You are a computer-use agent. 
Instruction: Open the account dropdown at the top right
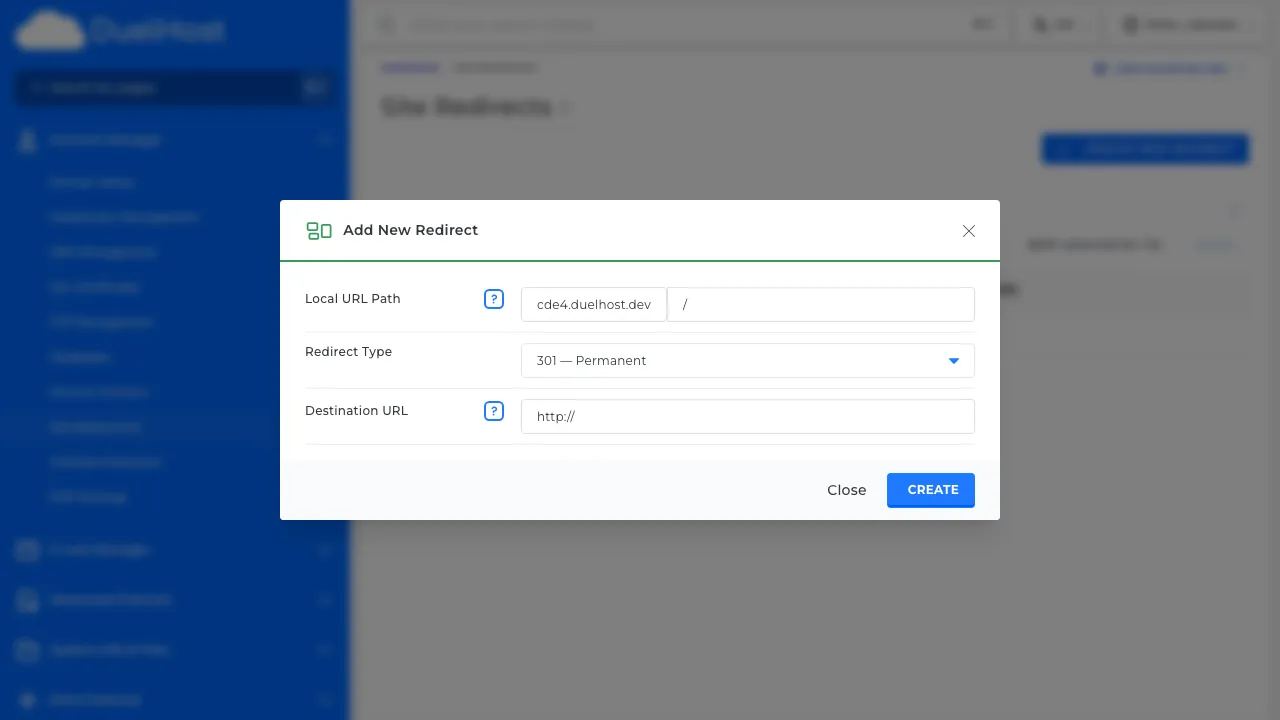click(1185, 24)
